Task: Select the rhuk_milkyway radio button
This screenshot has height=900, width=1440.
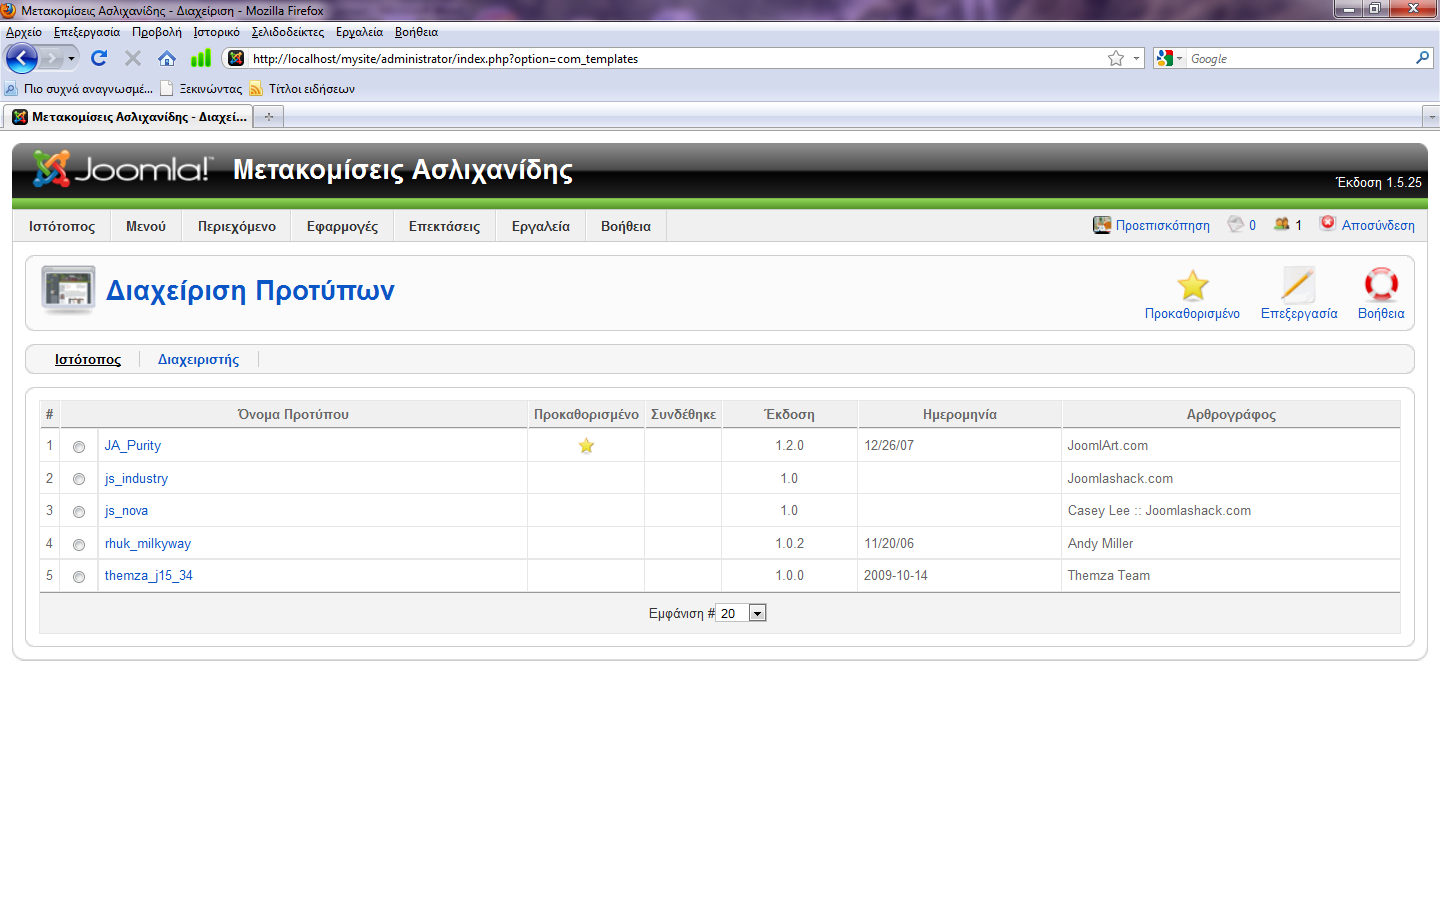Action: point(79,545)
